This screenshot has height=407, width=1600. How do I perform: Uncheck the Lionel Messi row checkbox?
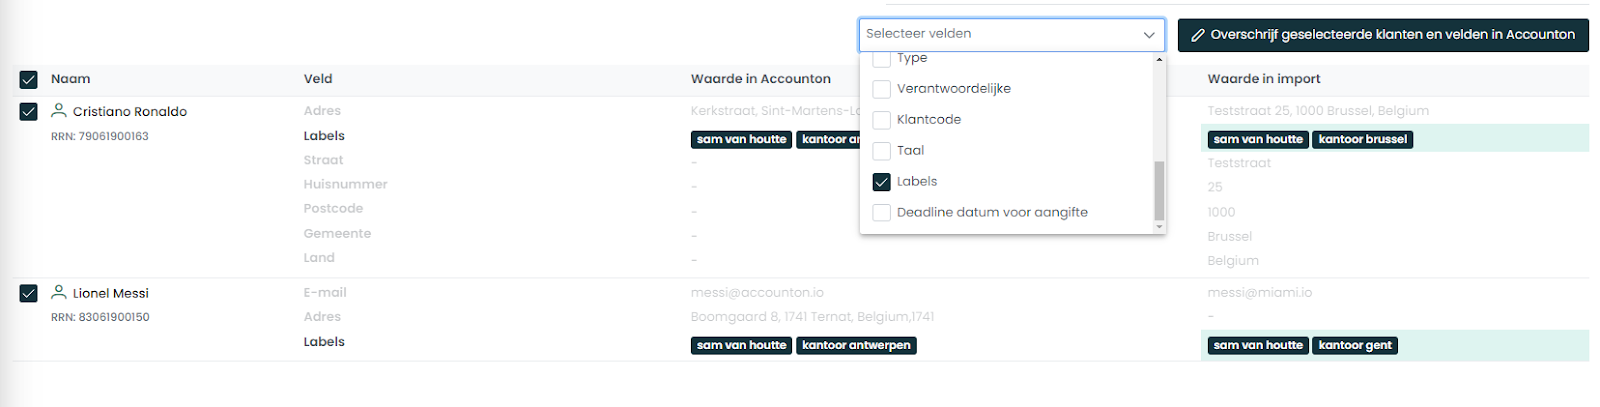coord(28,293)
